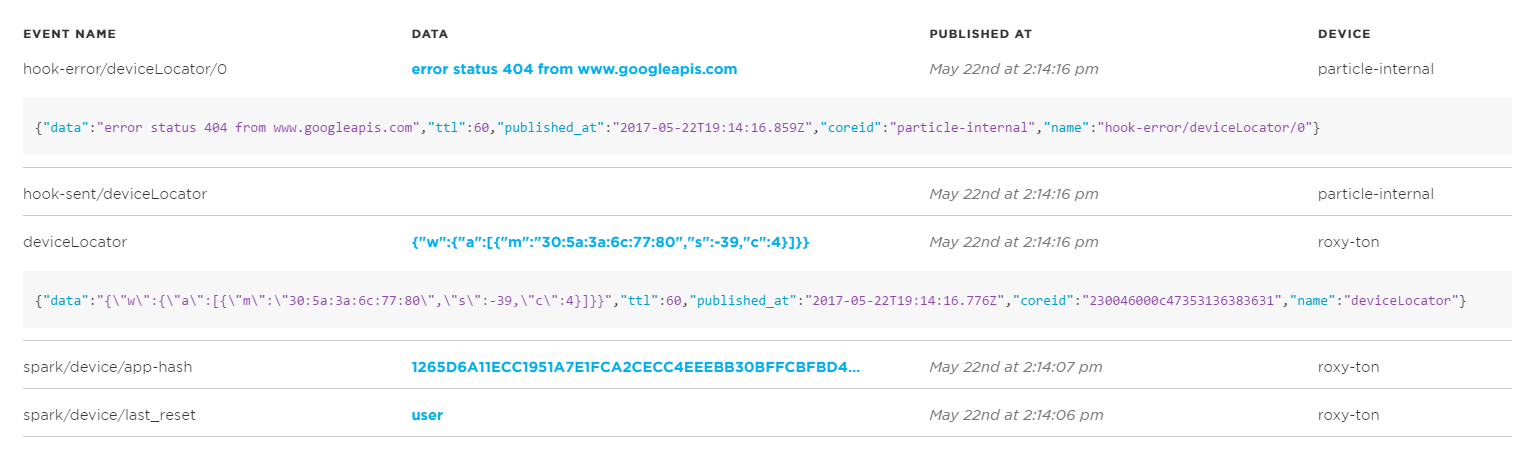Click the deviceLocator JSON data link

pyautogui.click(x=610, y=242)
